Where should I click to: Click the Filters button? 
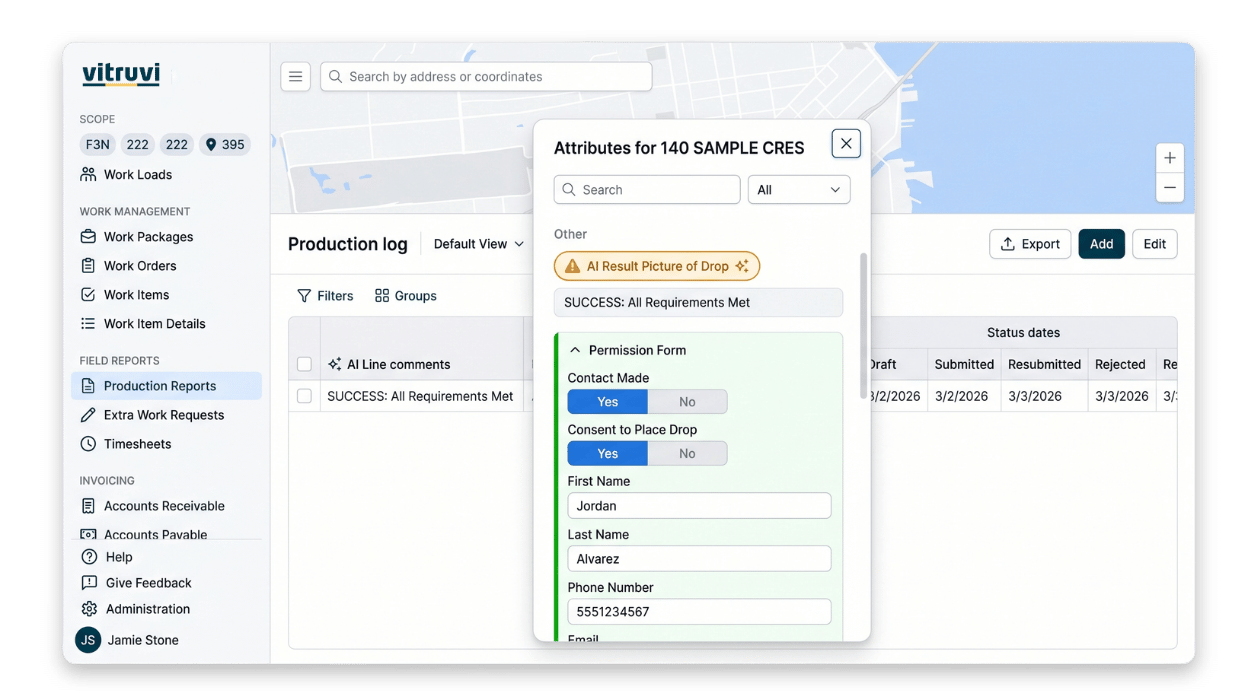coord(325,296)
